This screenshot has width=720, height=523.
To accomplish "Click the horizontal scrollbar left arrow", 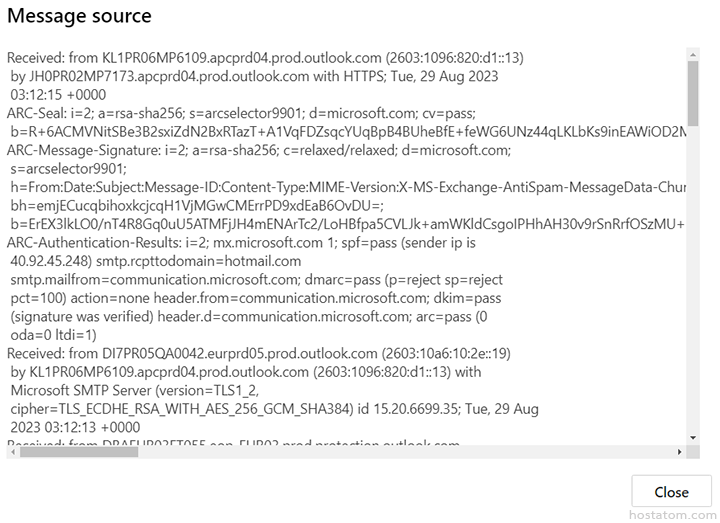I will pos(13,451).
